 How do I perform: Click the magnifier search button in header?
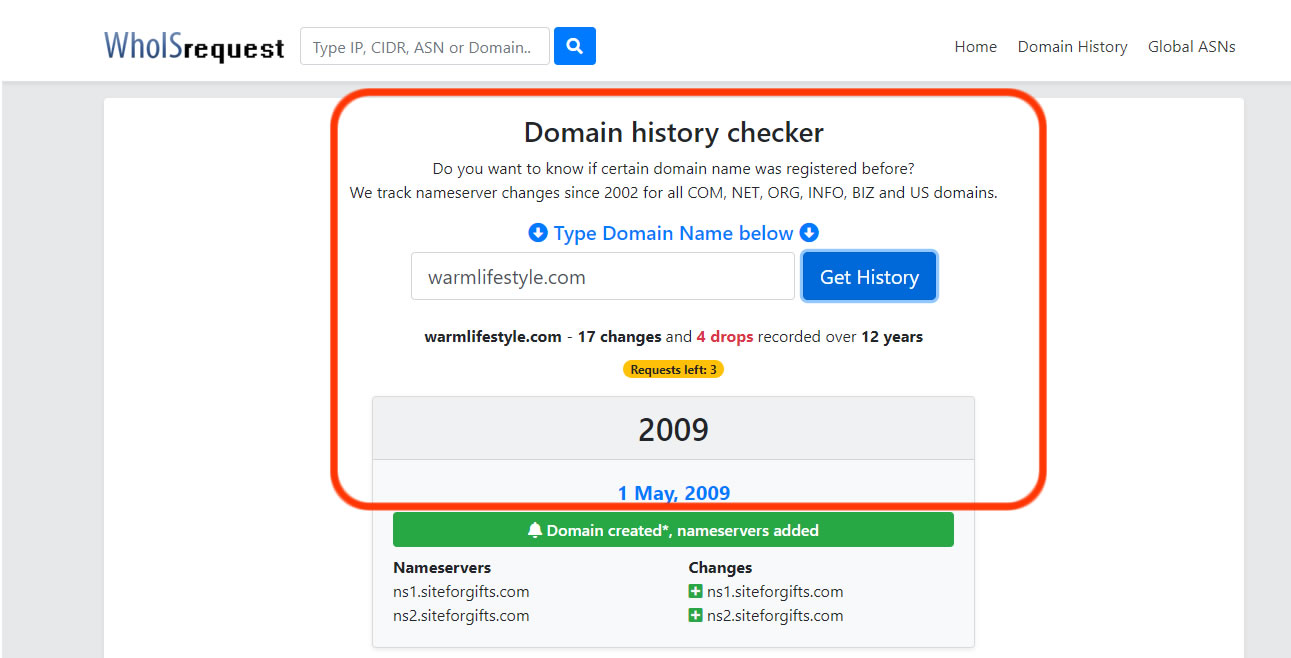pyautogui.click(x=575, y=46)
